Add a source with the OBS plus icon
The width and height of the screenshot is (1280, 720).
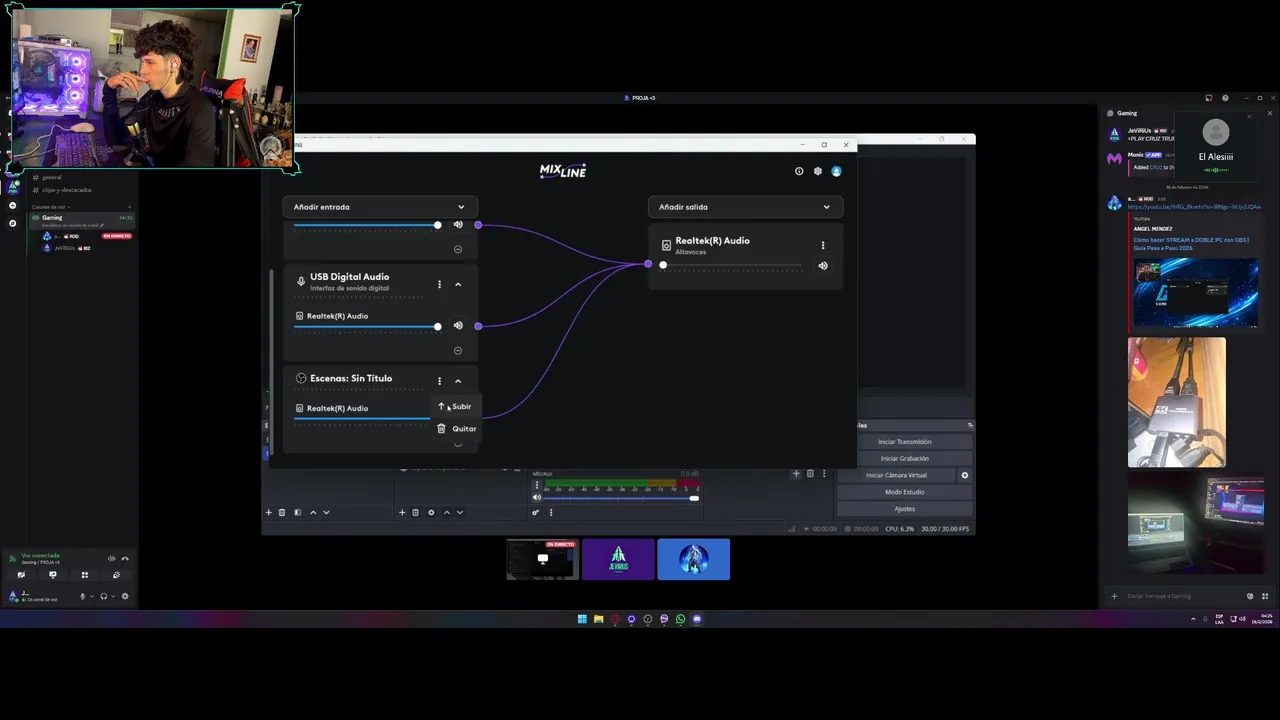coord(402,513)
